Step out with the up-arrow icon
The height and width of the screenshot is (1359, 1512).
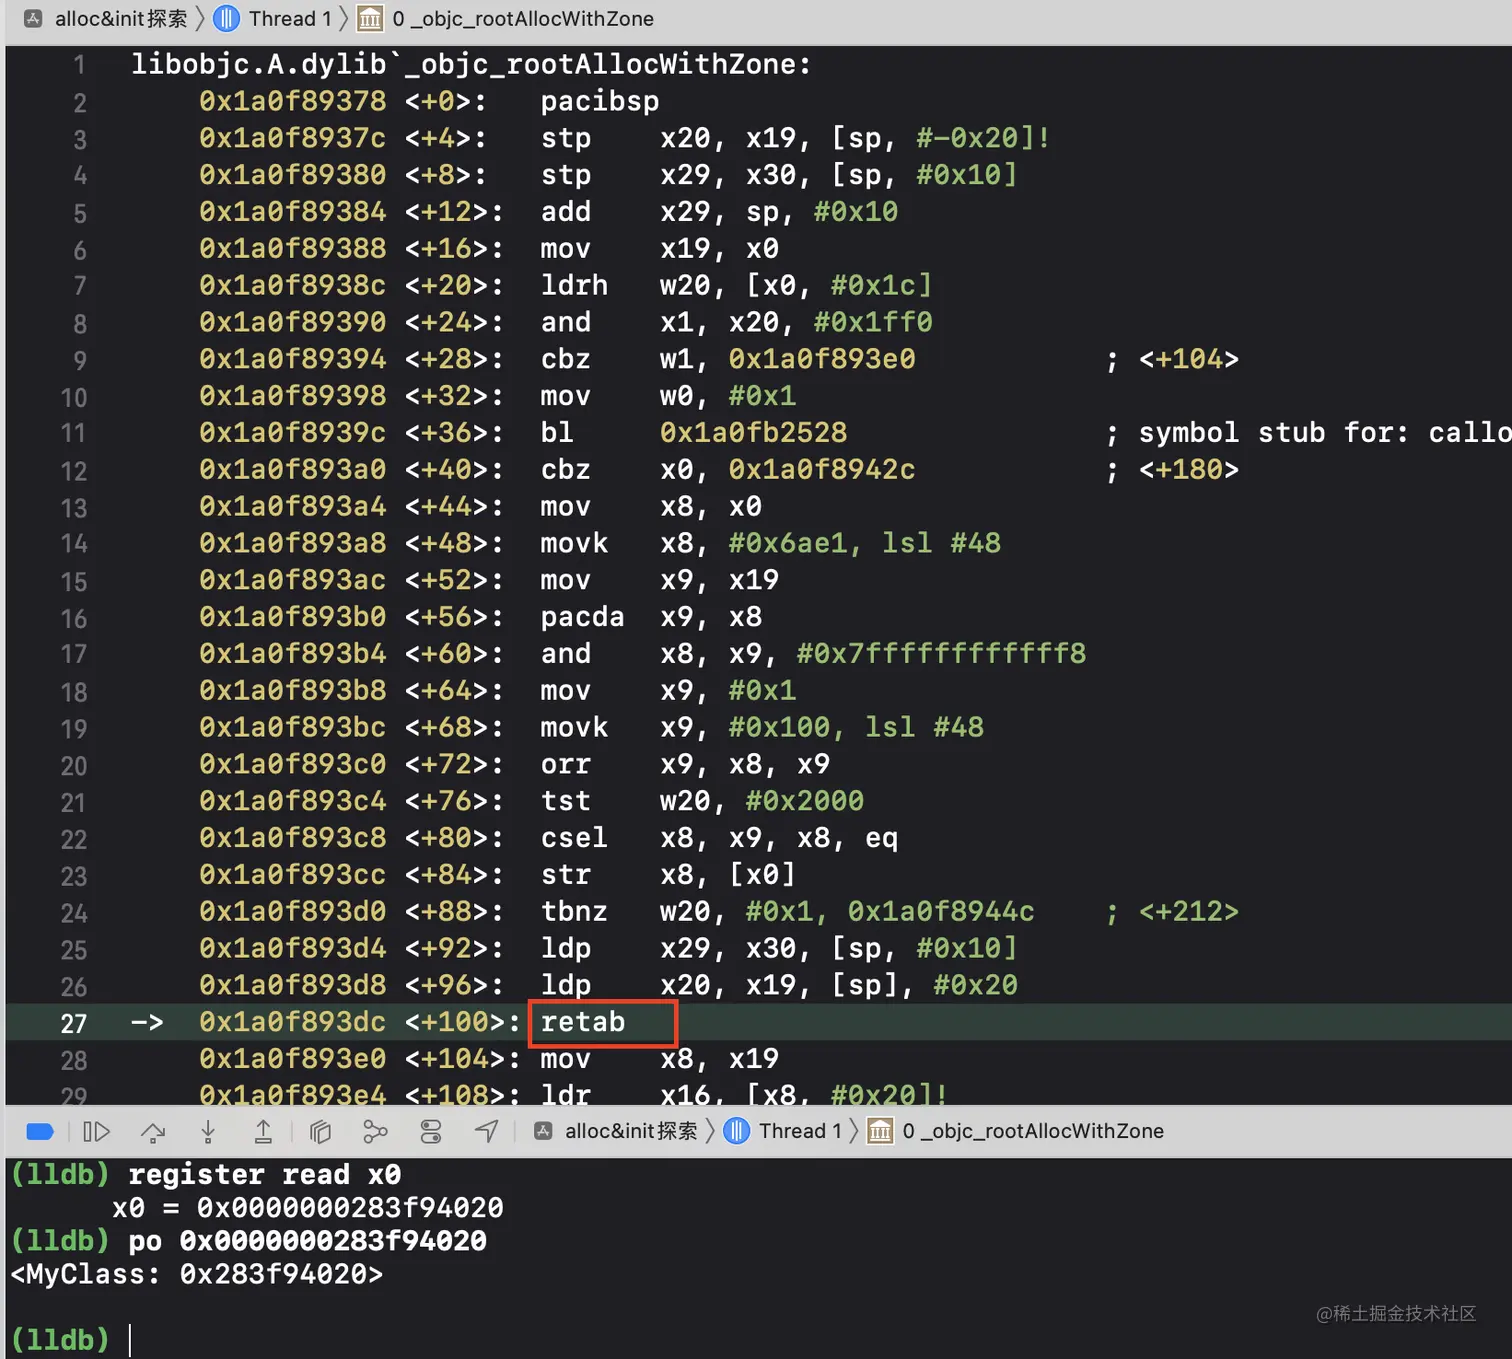coord(263,1132)
